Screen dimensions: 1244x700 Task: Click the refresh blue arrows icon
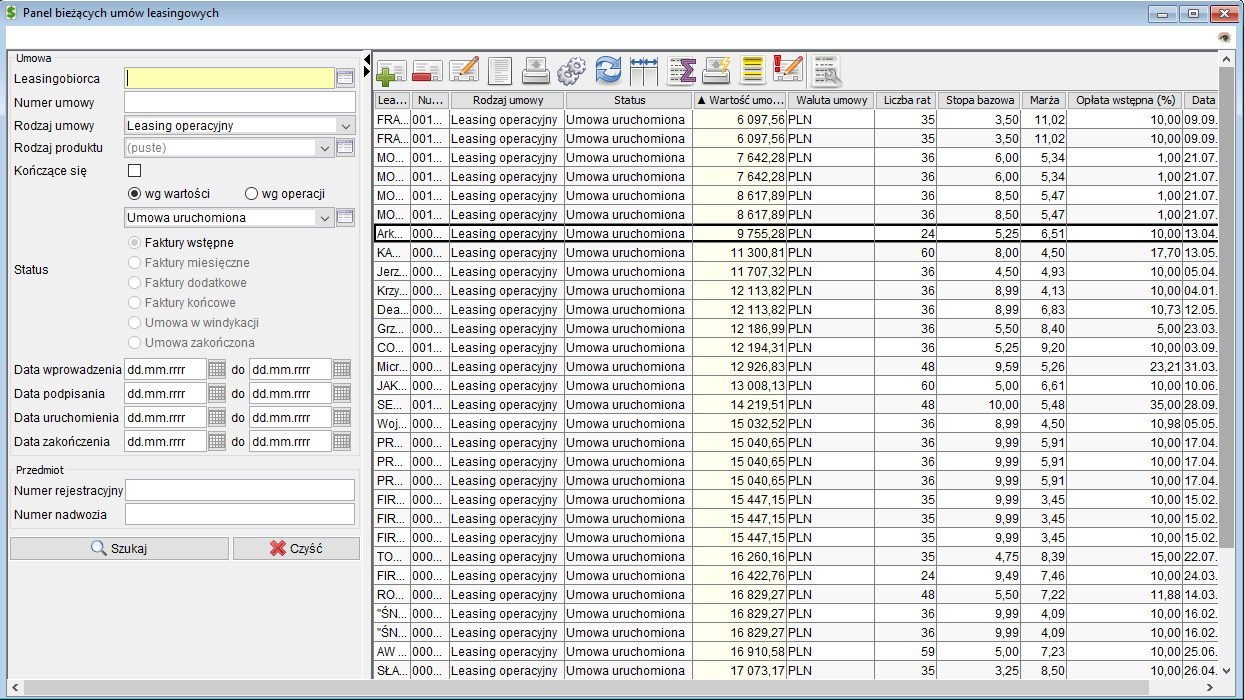[x=608, y=71]
